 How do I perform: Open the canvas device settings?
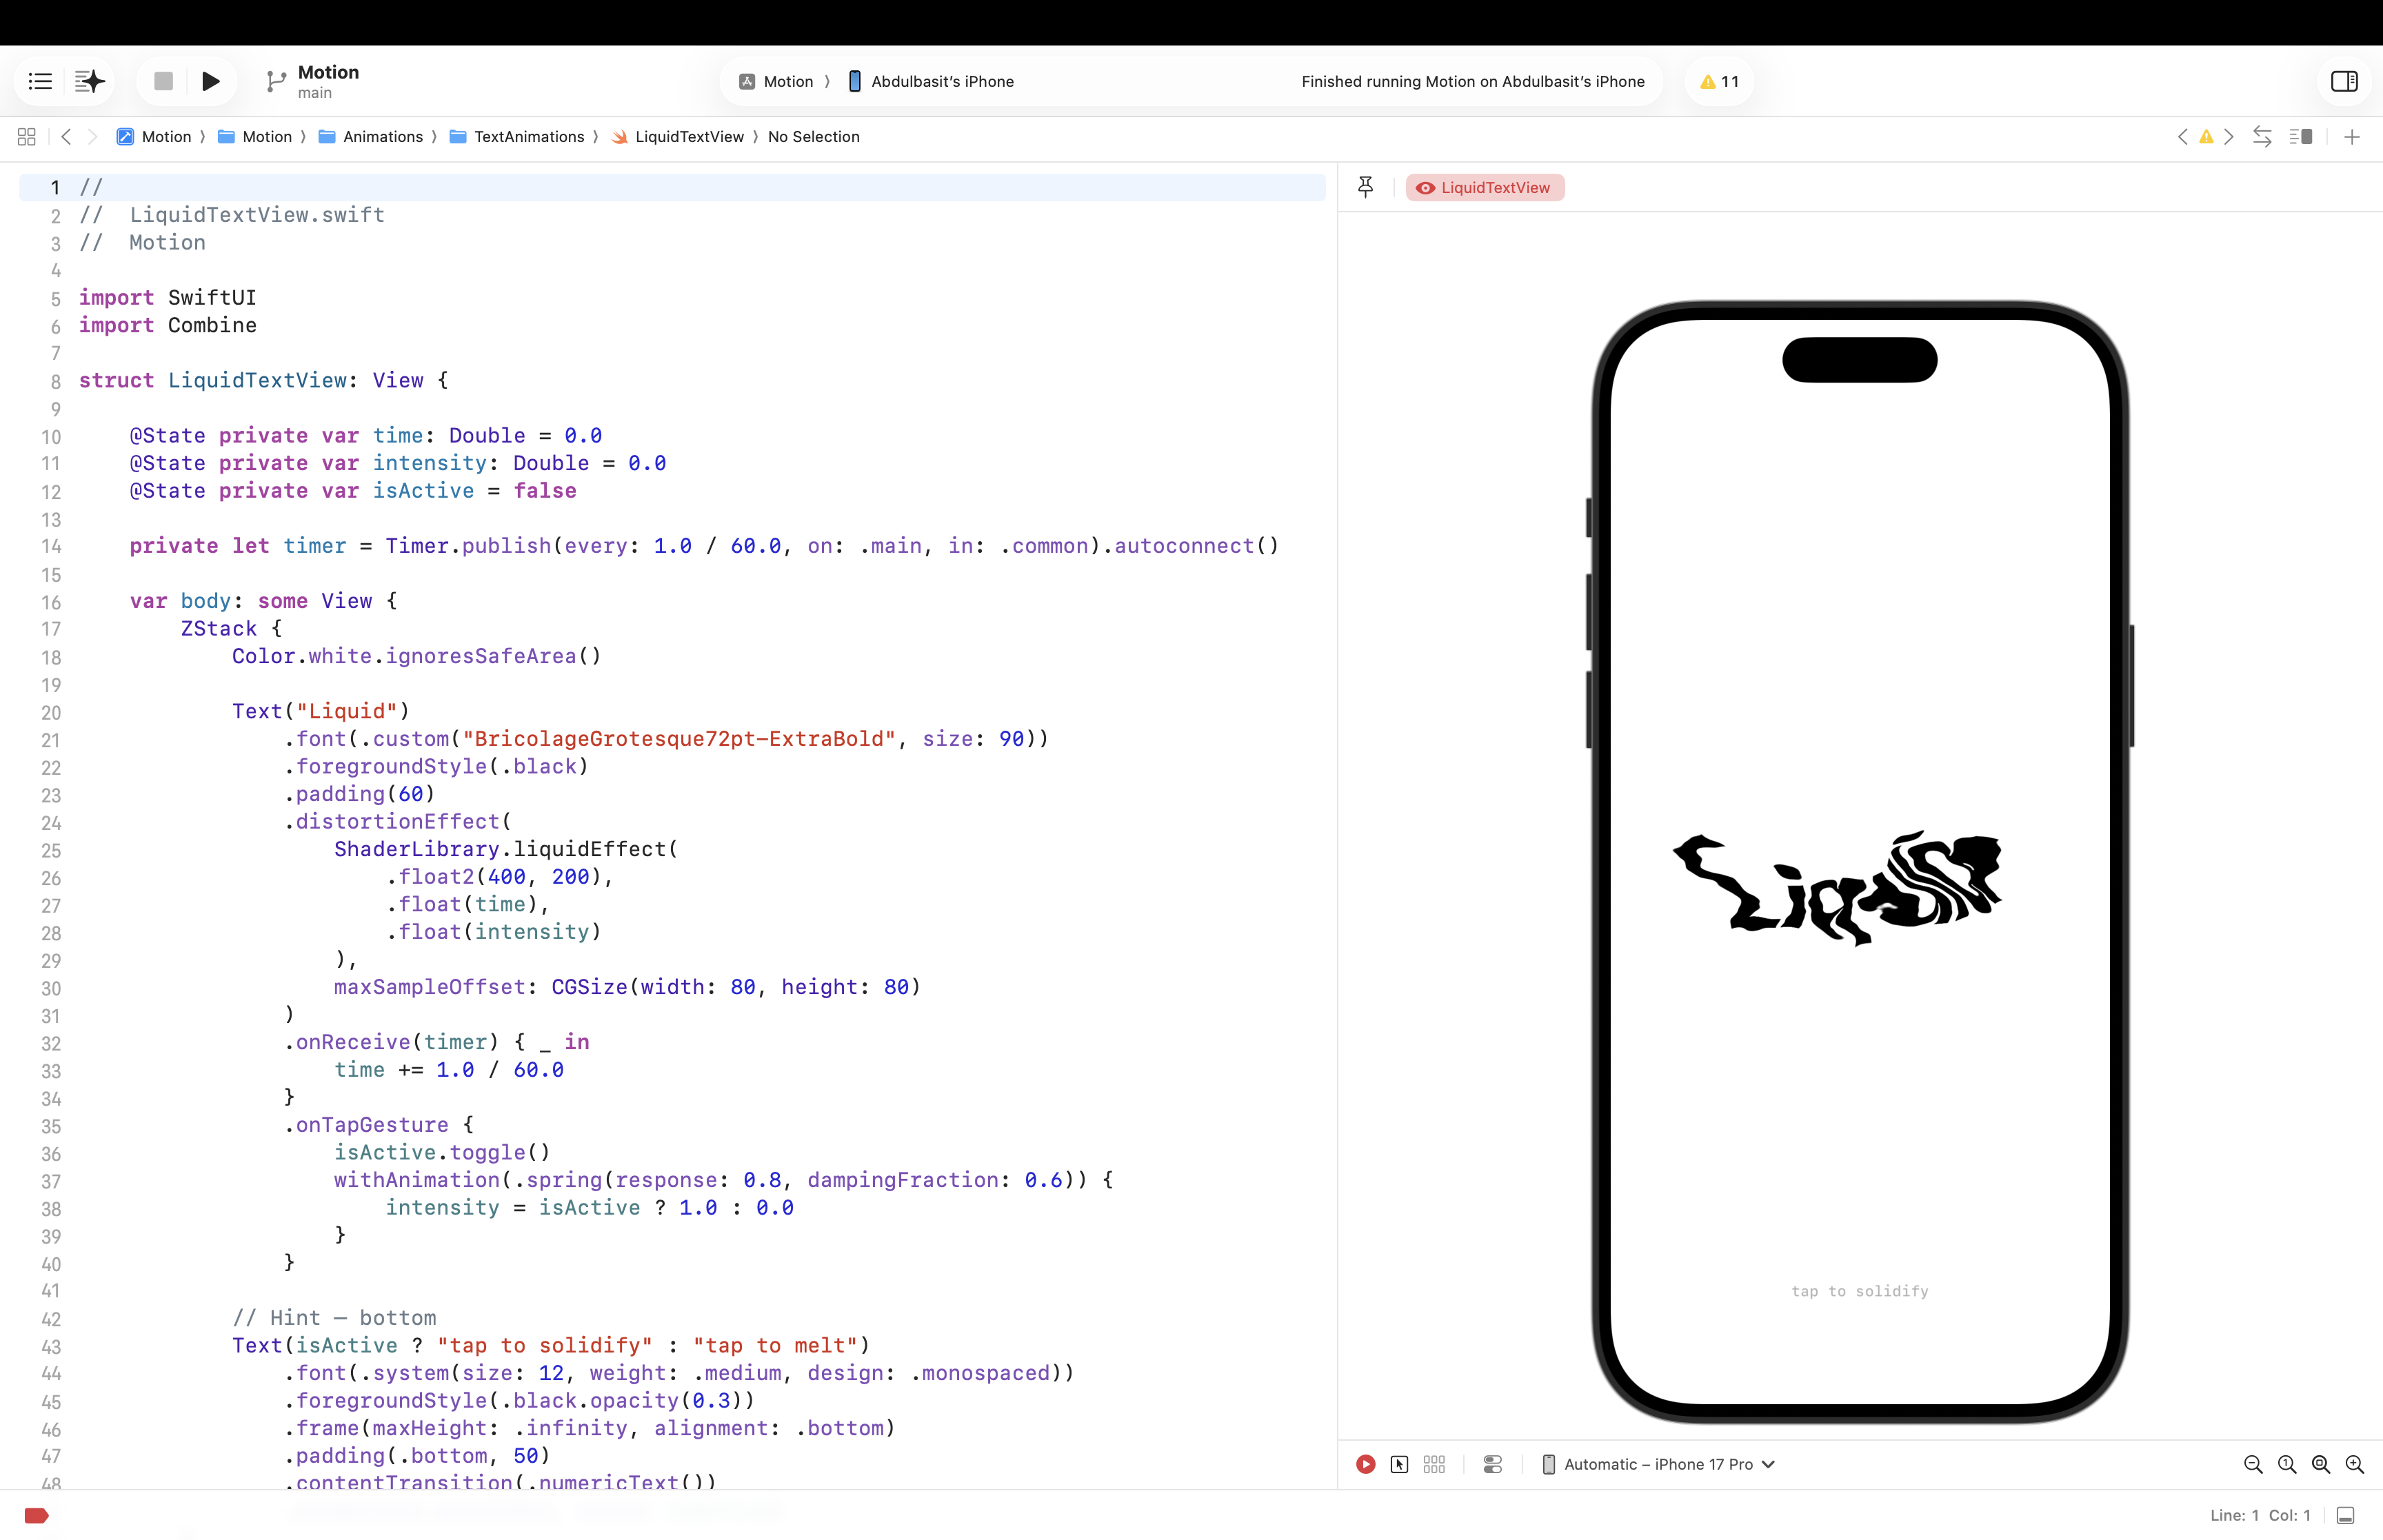point(1492,1464)
